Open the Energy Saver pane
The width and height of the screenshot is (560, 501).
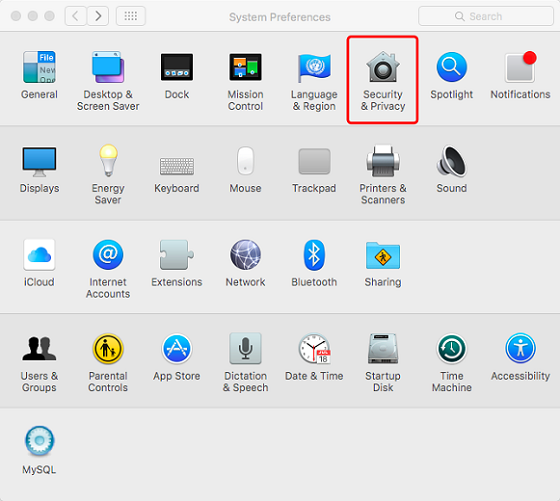108,174
